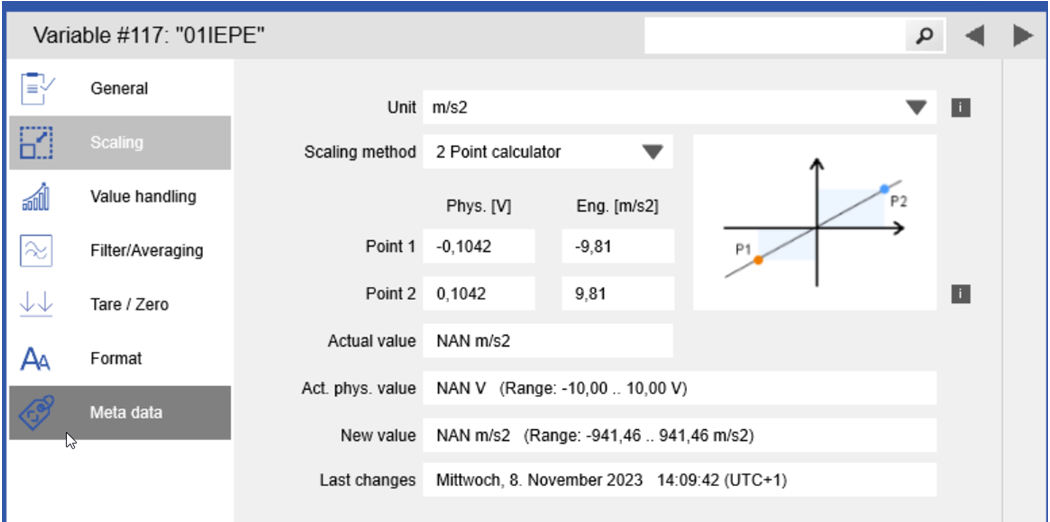Image resolution: width=1050 pixels, height=522 pixels.
Task: Expand the Unit dropdown
Action: (916, 108)
